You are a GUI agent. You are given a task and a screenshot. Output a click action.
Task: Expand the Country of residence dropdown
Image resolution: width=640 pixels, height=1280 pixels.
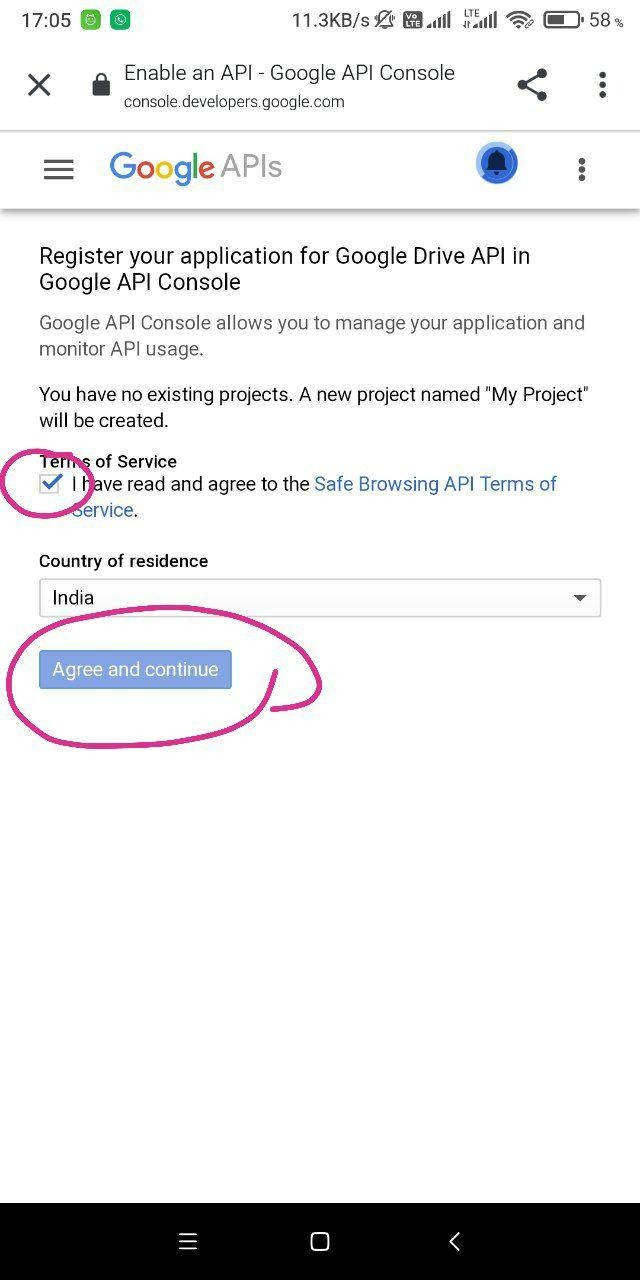pos(320,598)
